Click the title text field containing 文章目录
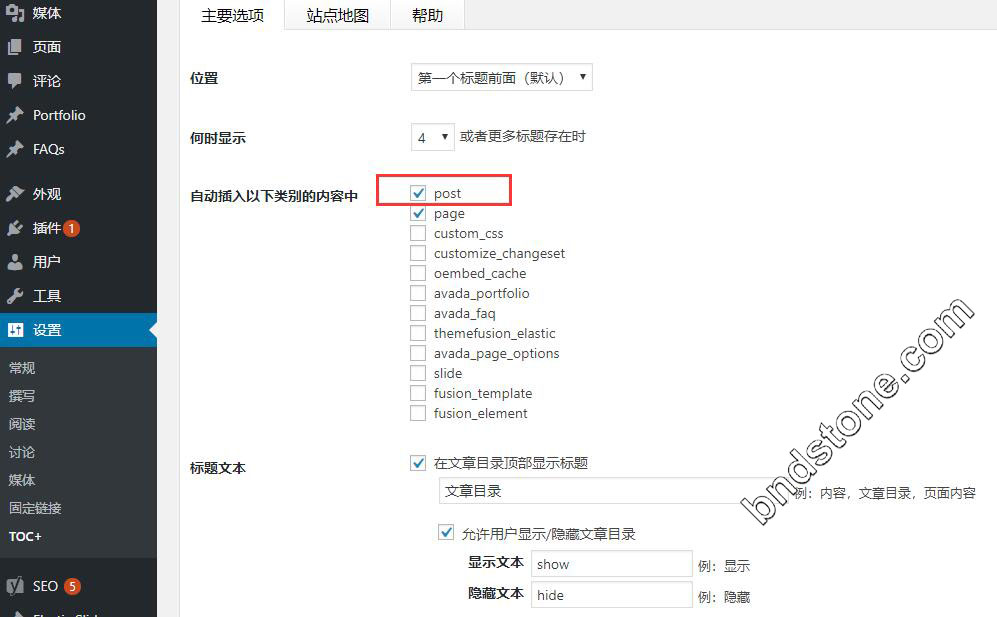The image size is (997, 617). tap(613, 491)
